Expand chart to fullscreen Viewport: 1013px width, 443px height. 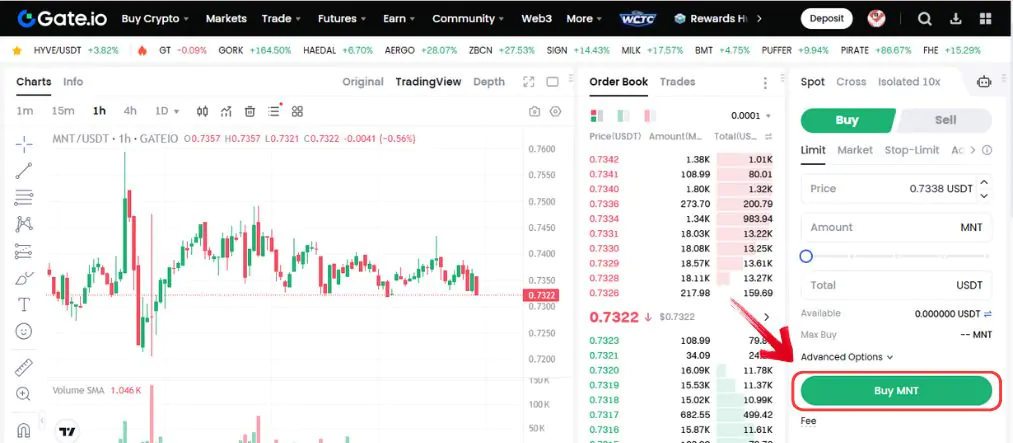click(528, 82)
